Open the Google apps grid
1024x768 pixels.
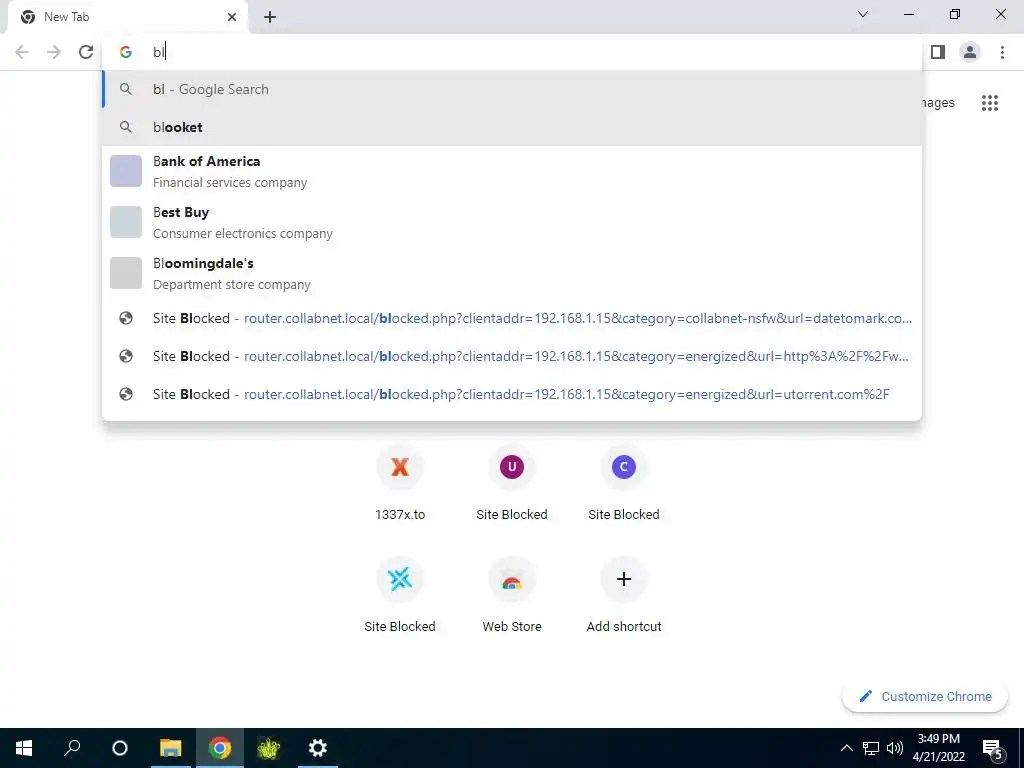[989, 103]
